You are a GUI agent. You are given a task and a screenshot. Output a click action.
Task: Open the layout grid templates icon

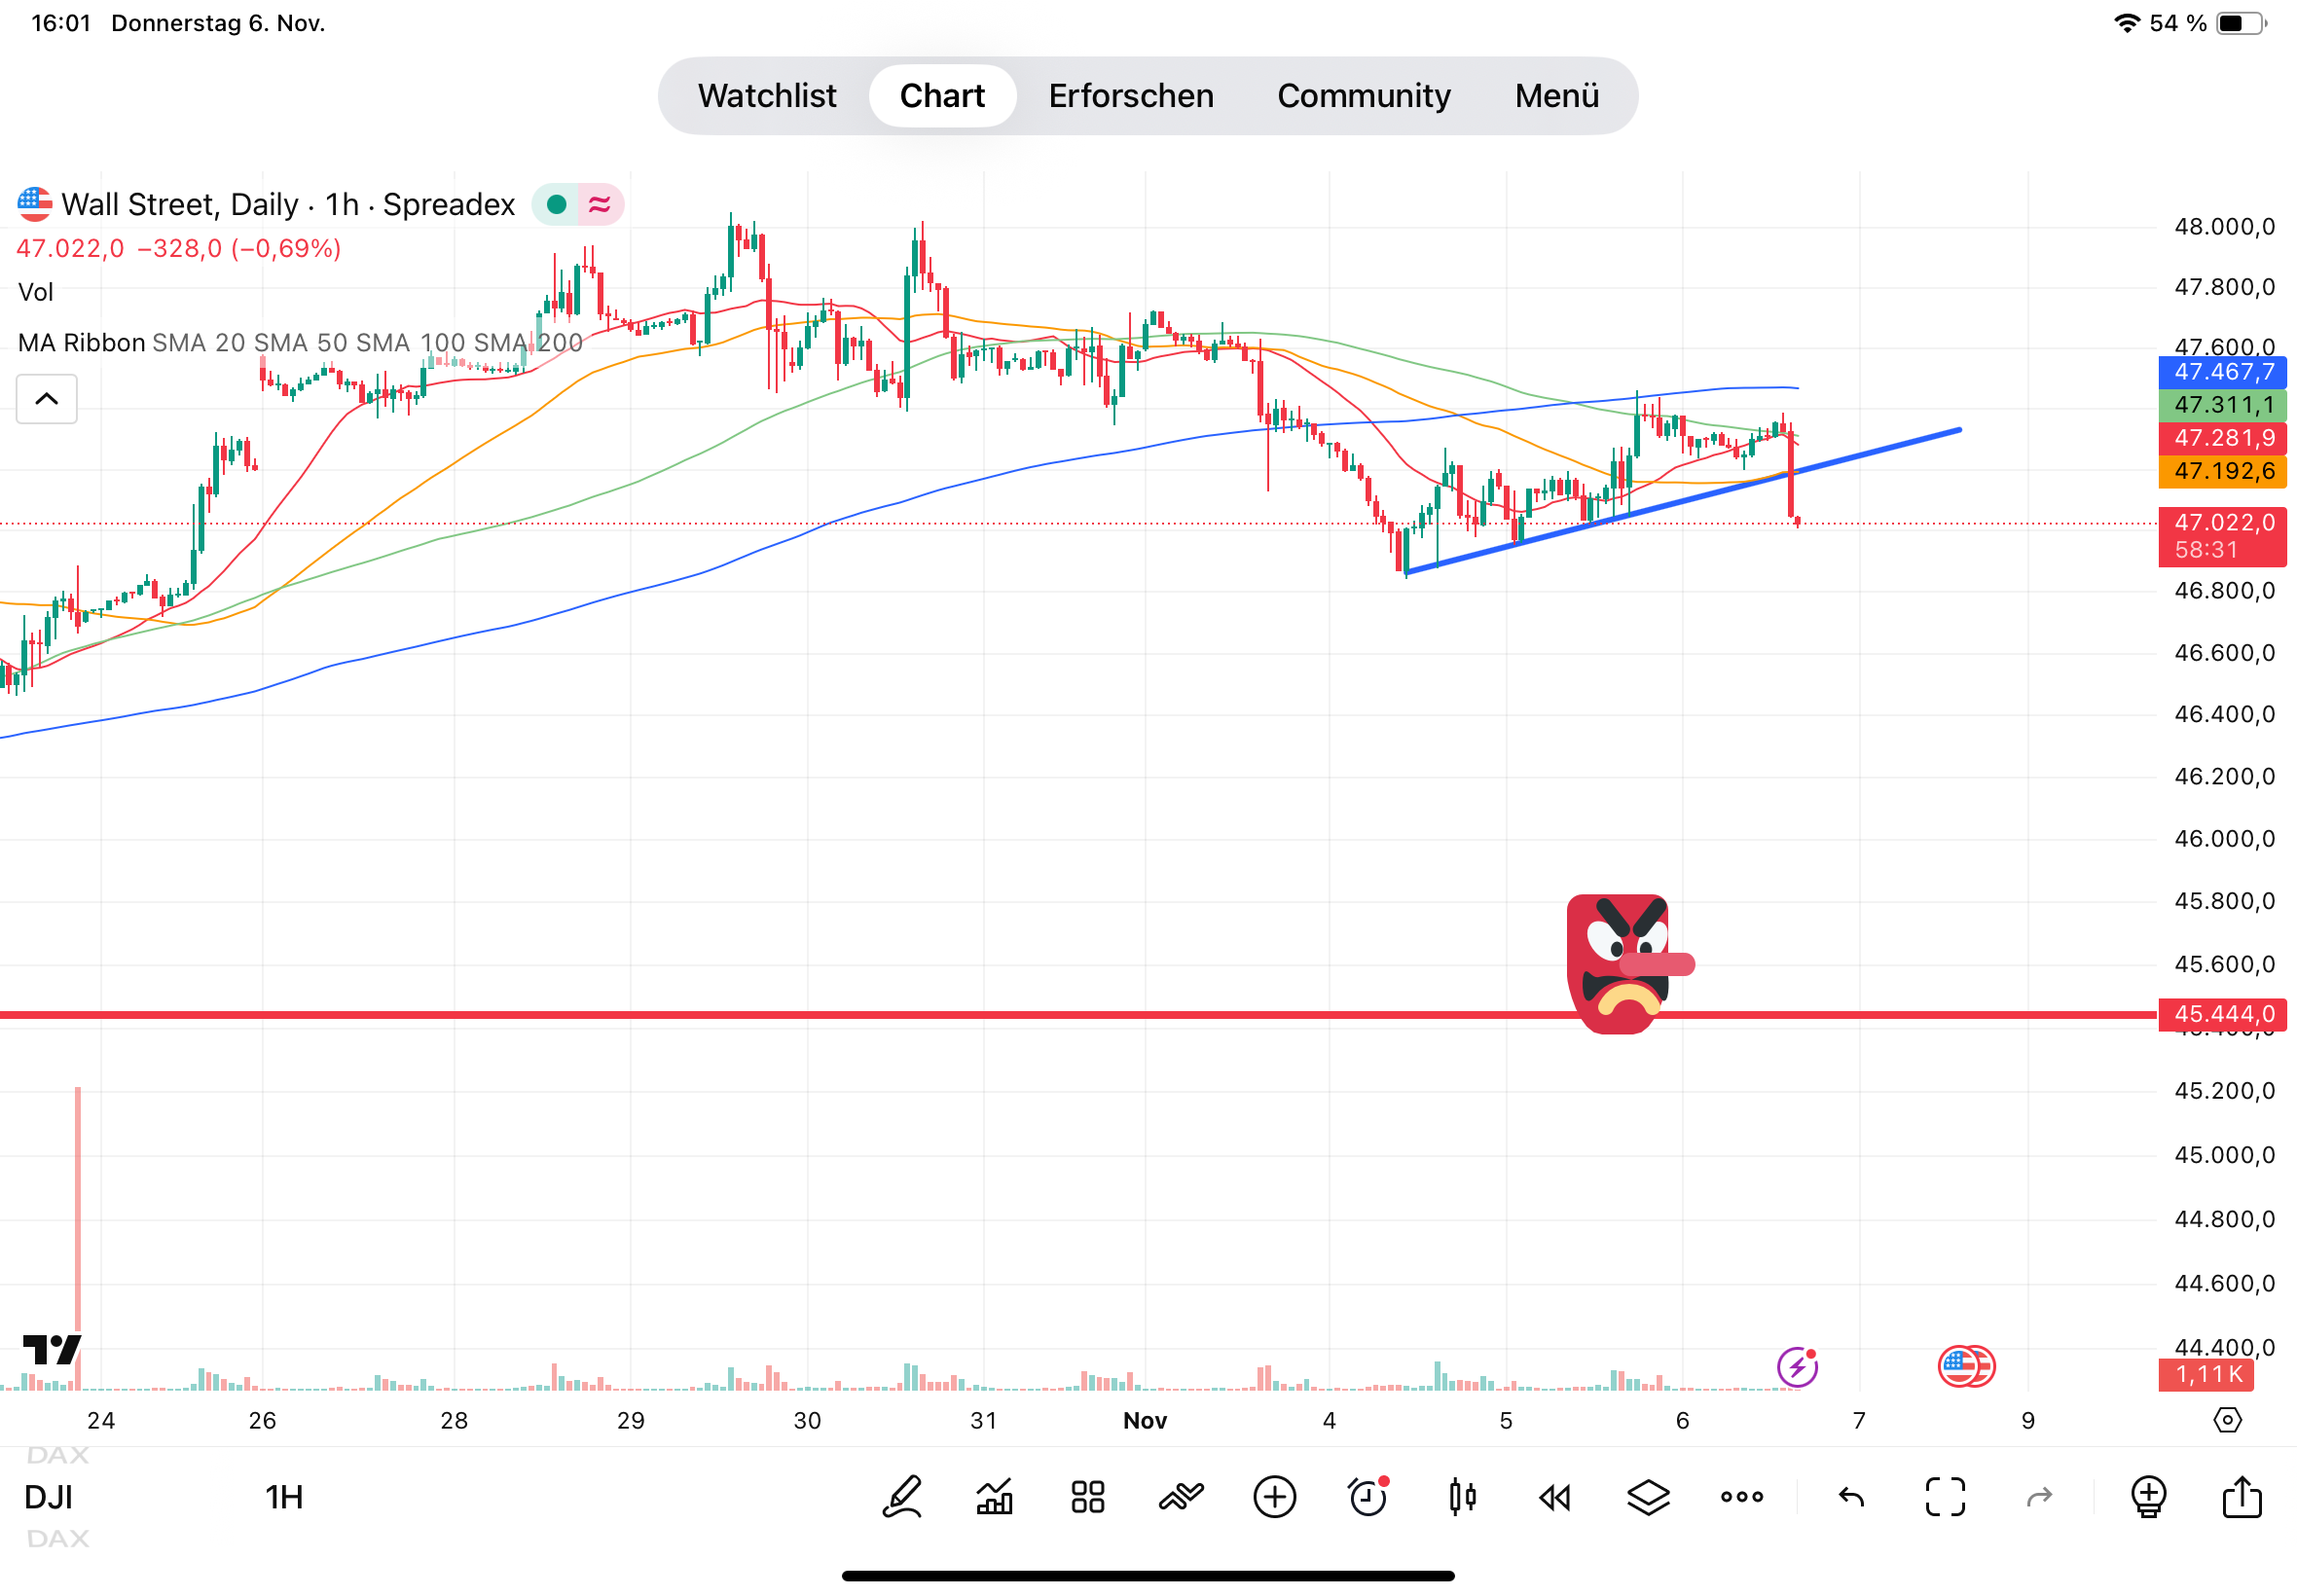(x=1088, y=1497)
